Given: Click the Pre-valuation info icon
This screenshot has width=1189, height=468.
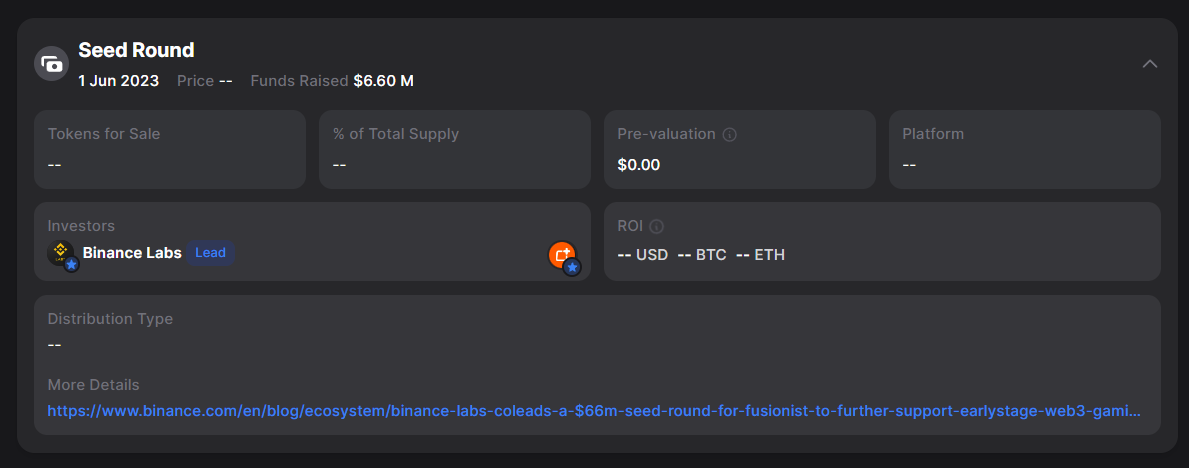Looking at the screenshot, I should tap(730, 134).
